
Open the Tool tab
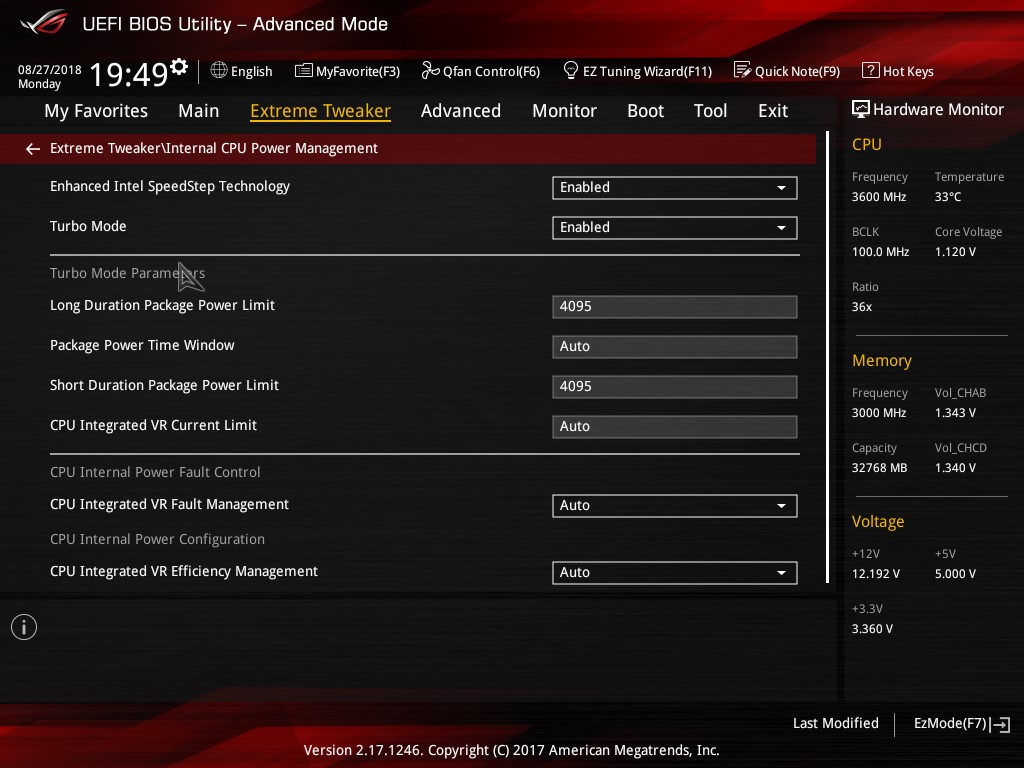710,111
